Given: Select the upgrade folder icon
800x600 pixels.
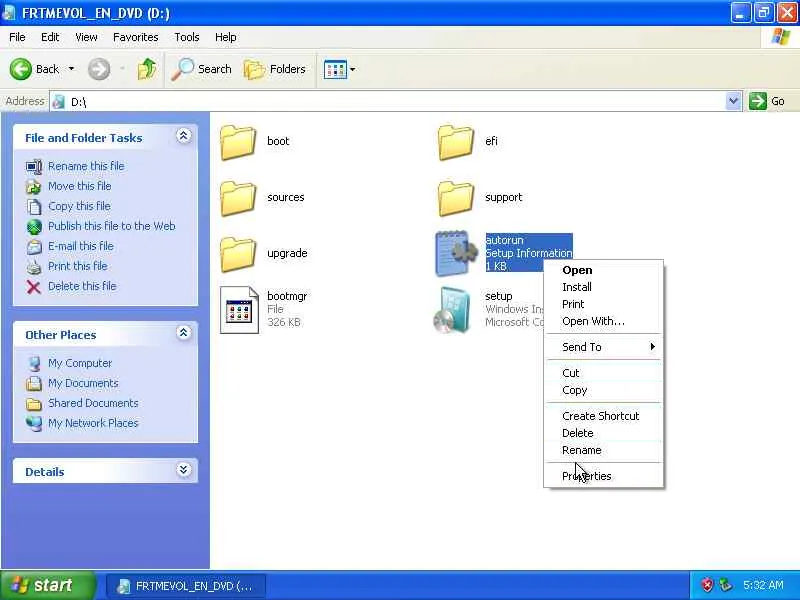Looking at the screenshot, I should pos(238,254).
